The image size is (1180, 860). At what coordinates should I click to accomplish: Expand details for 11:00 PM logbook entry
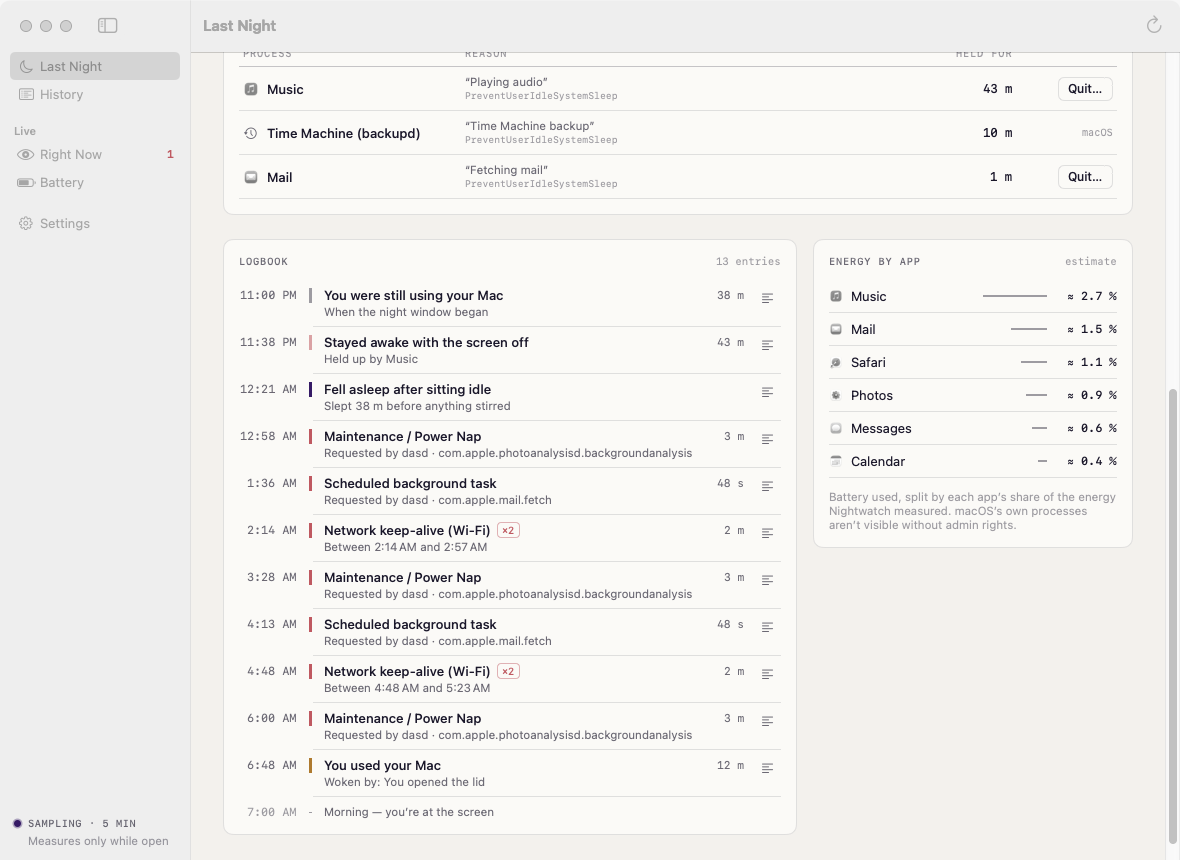click(x=767, y=298)
